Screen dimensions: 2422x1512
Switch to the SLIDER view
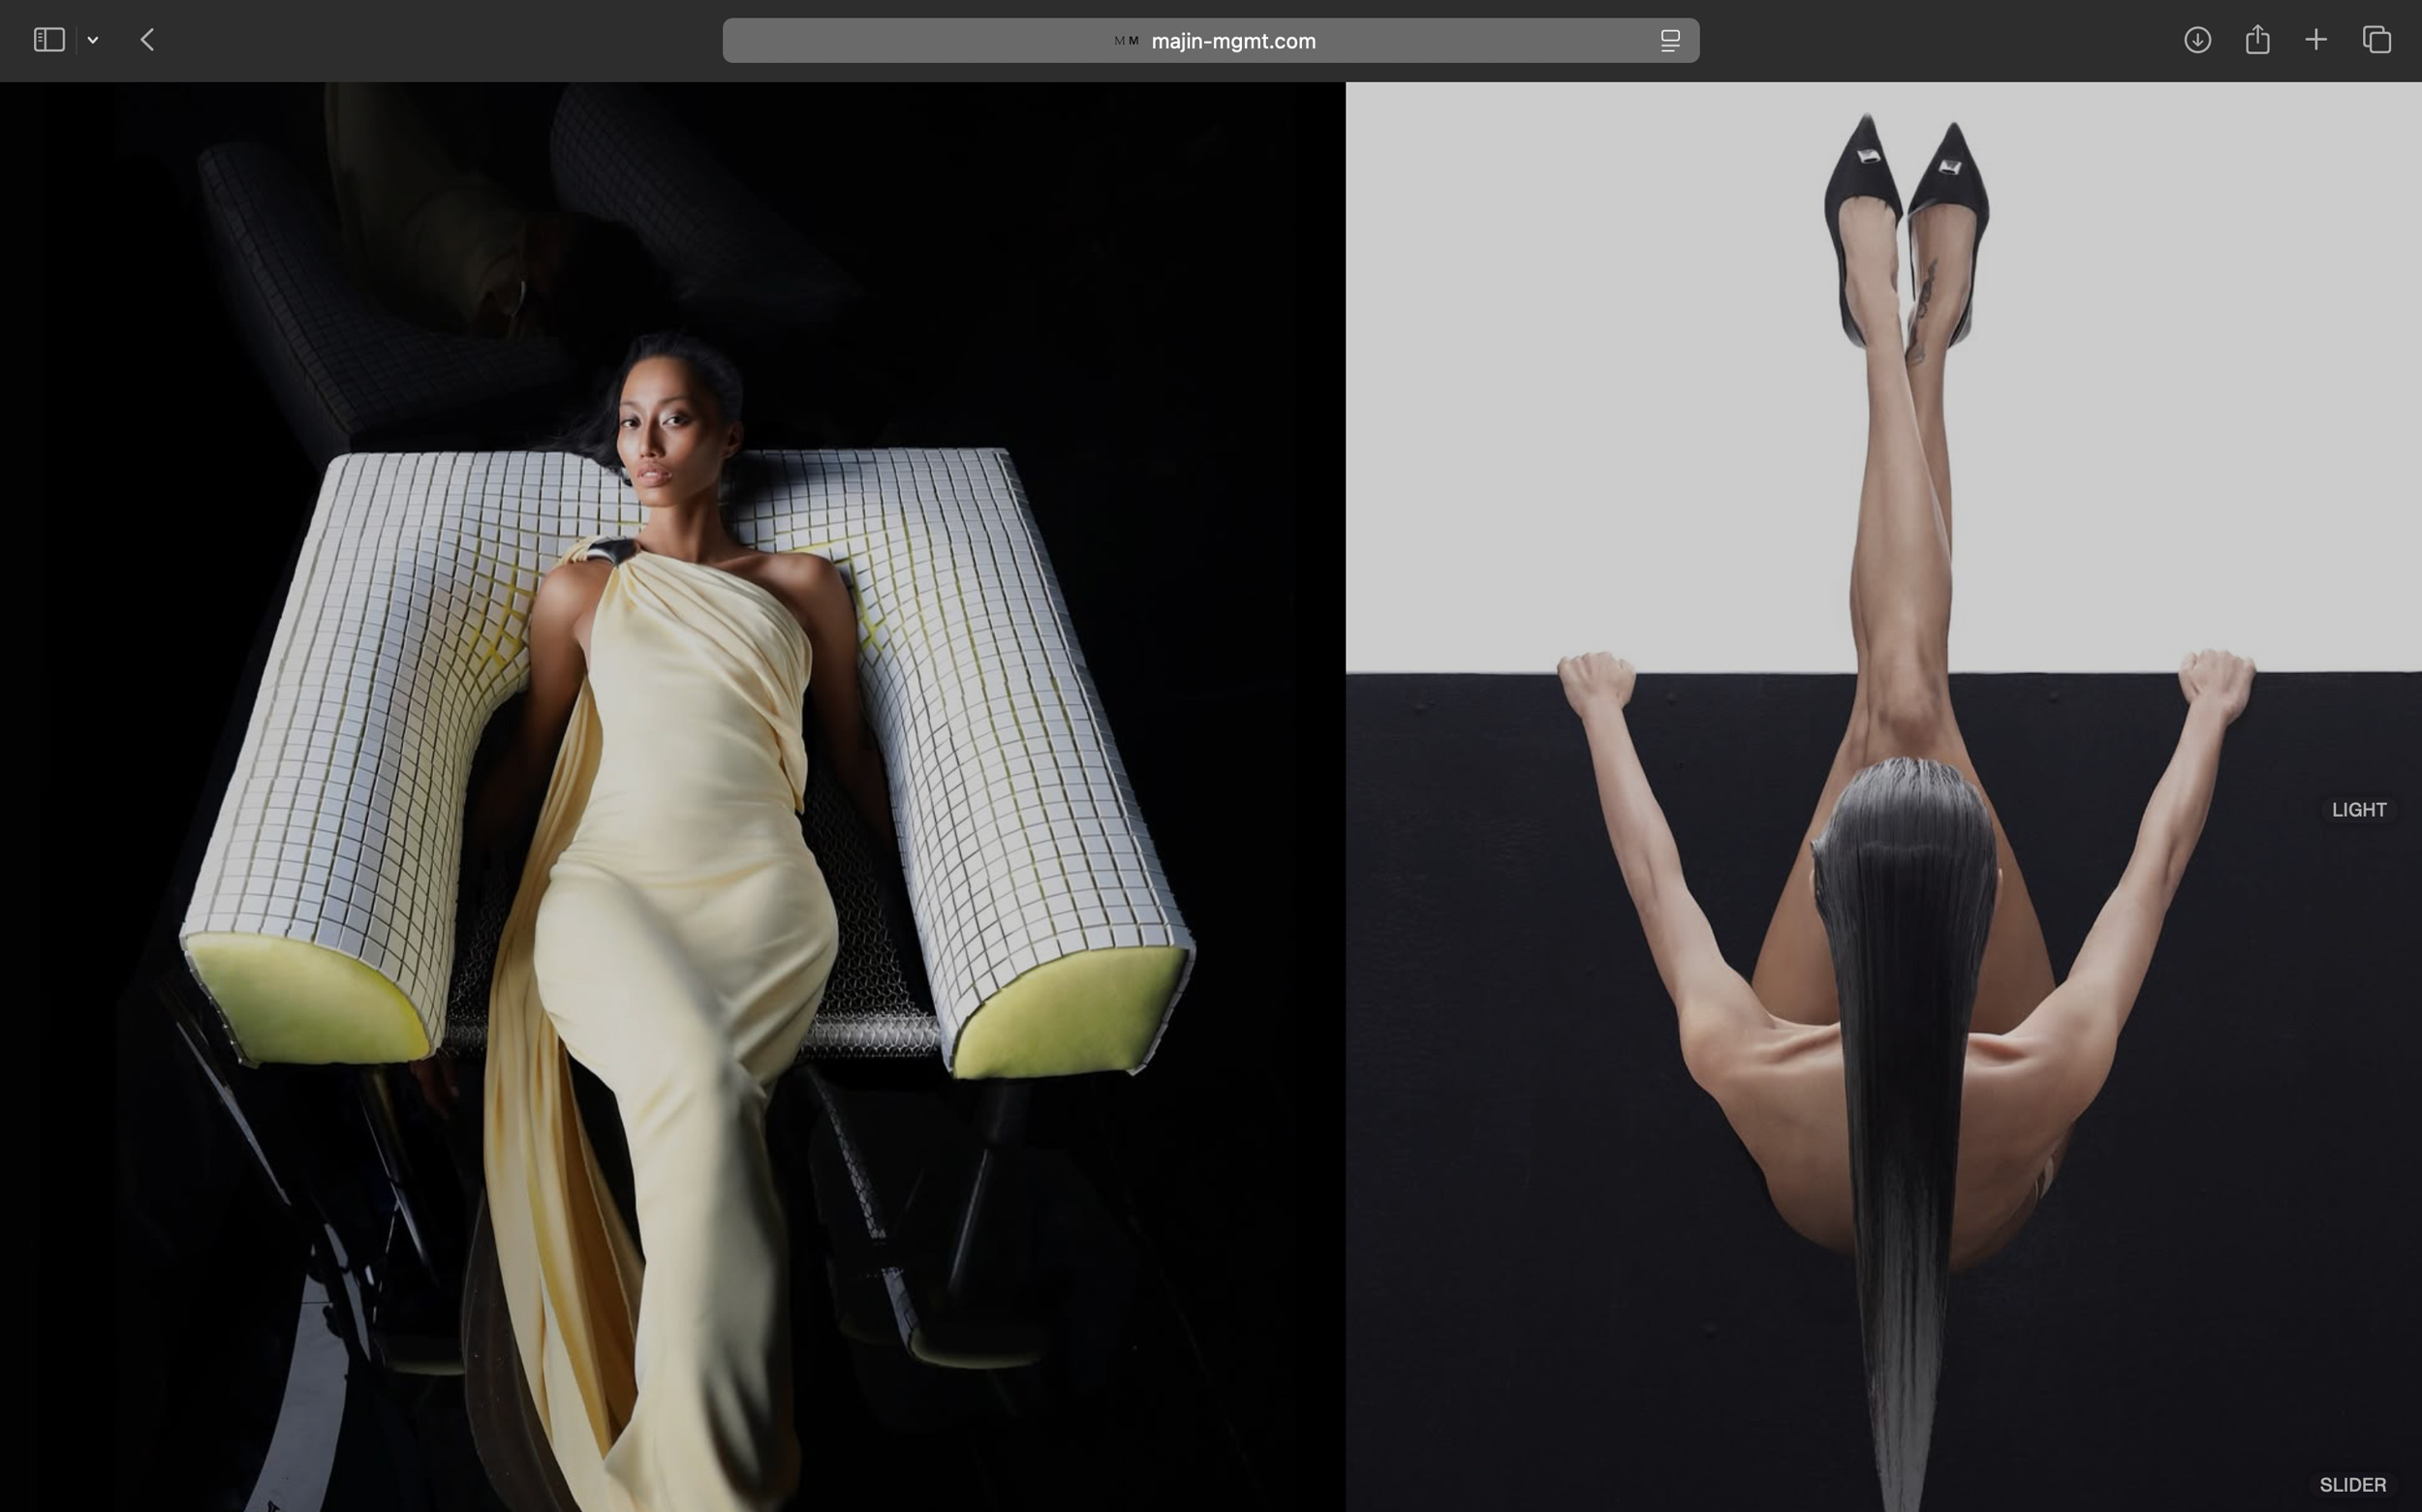pyautogui.click(x=2352, y=1485)
